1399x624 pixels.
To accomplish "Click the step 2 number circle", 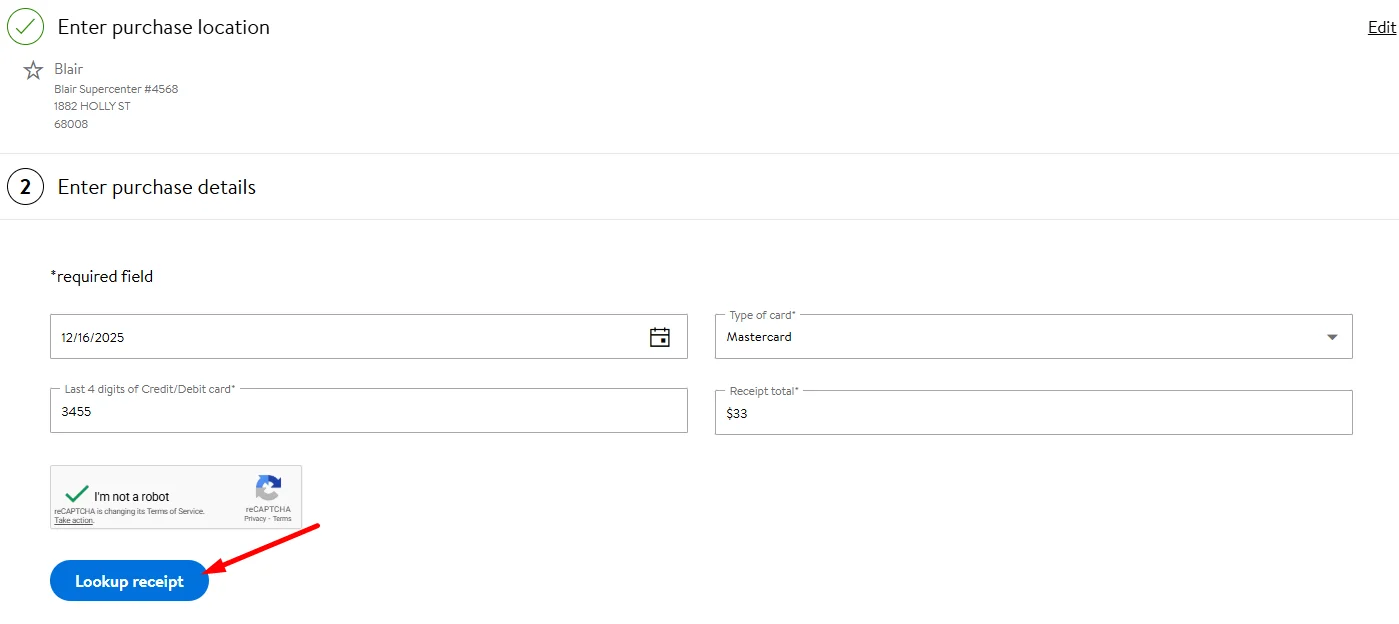I will pyautogui.click(x=25, y=187).
